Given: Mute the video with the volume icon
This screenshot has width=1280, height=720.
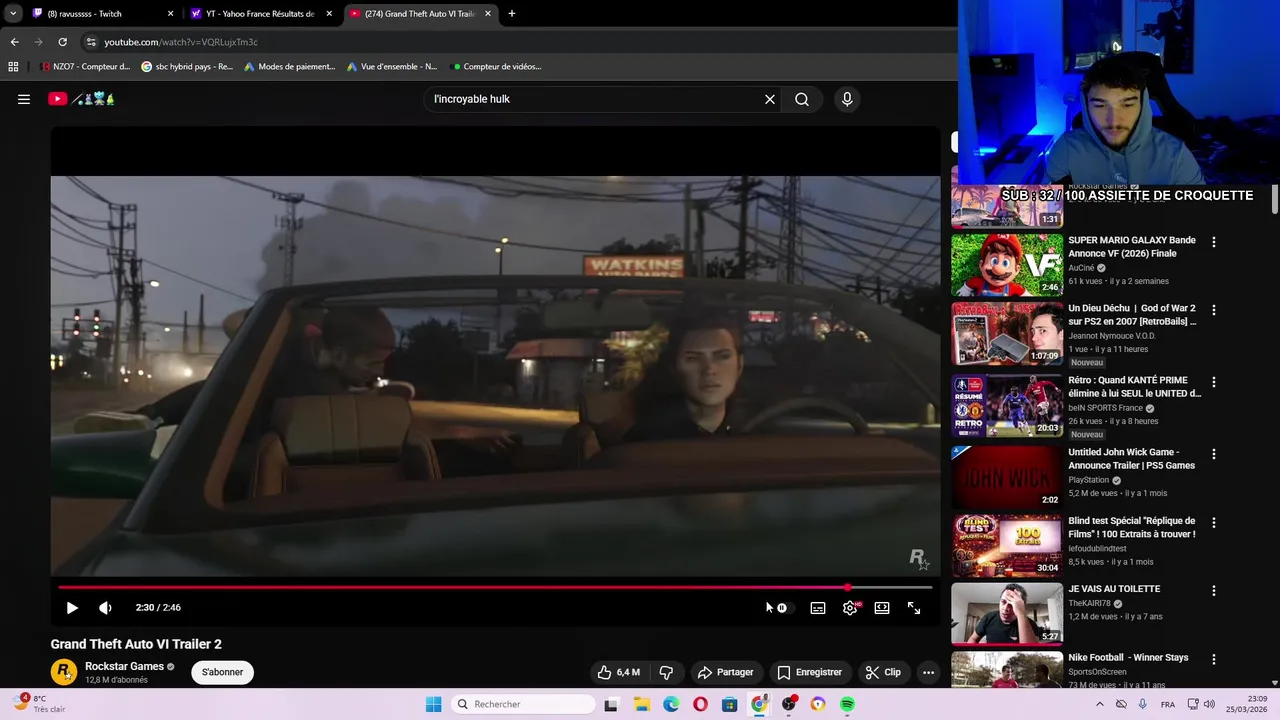Looking at the screenshot, I should pos(105,608).
